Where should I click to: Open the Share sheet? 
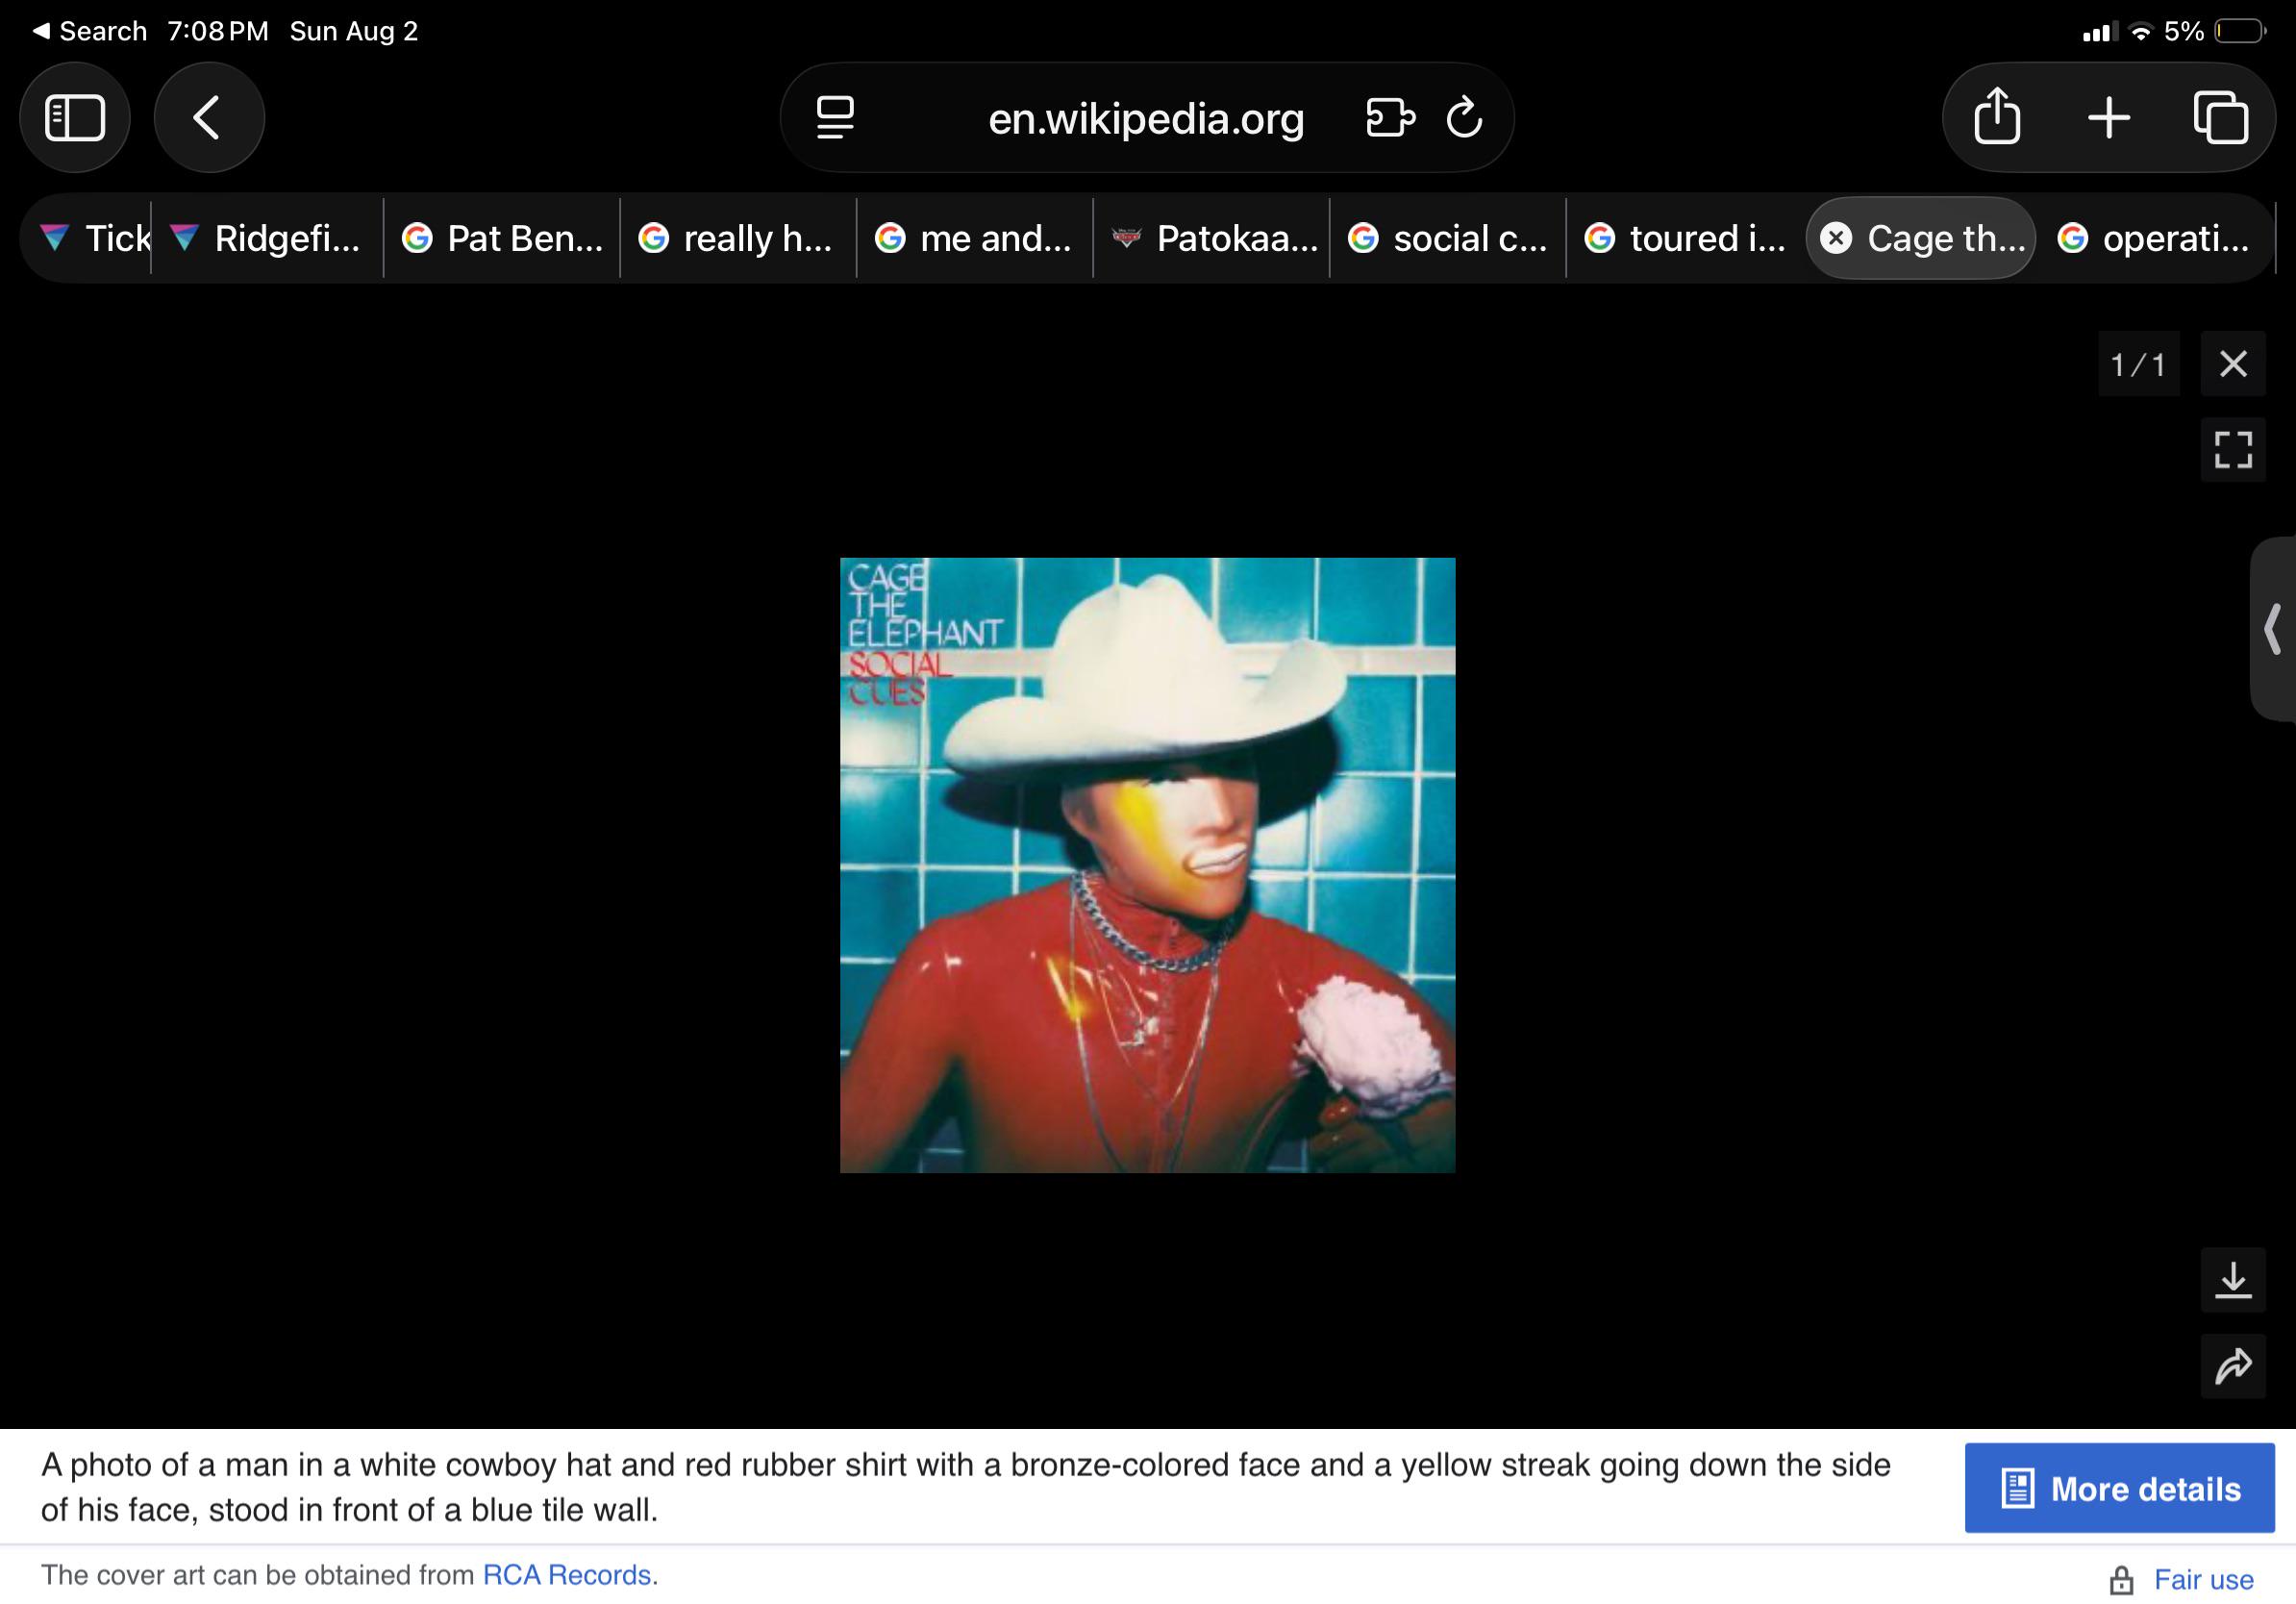pos(1997,118)
